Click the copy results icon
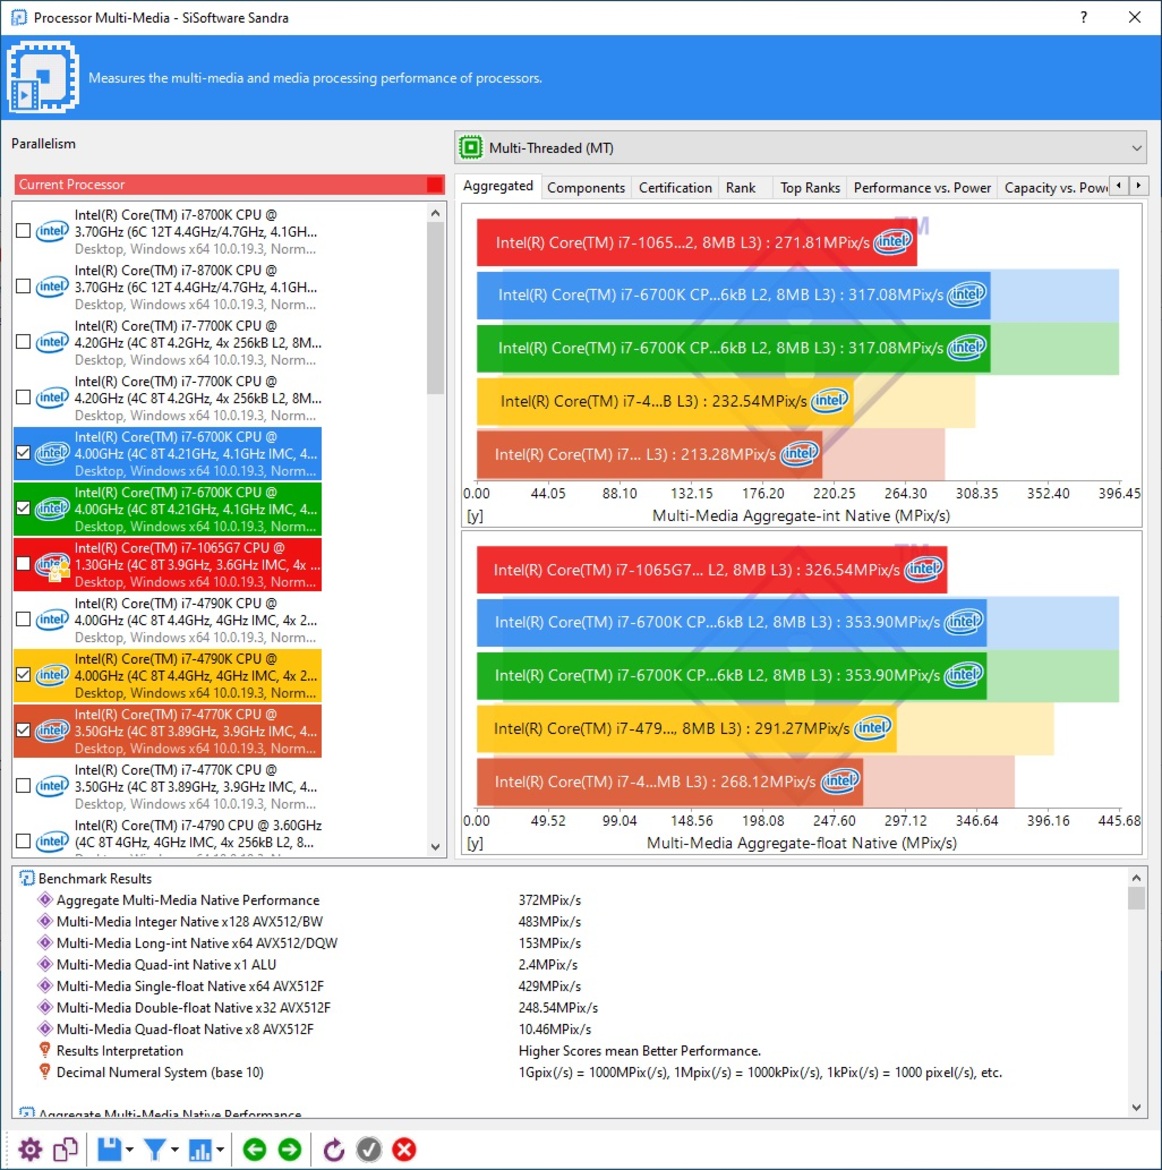1162x1170 pixels. point(66,1149)
